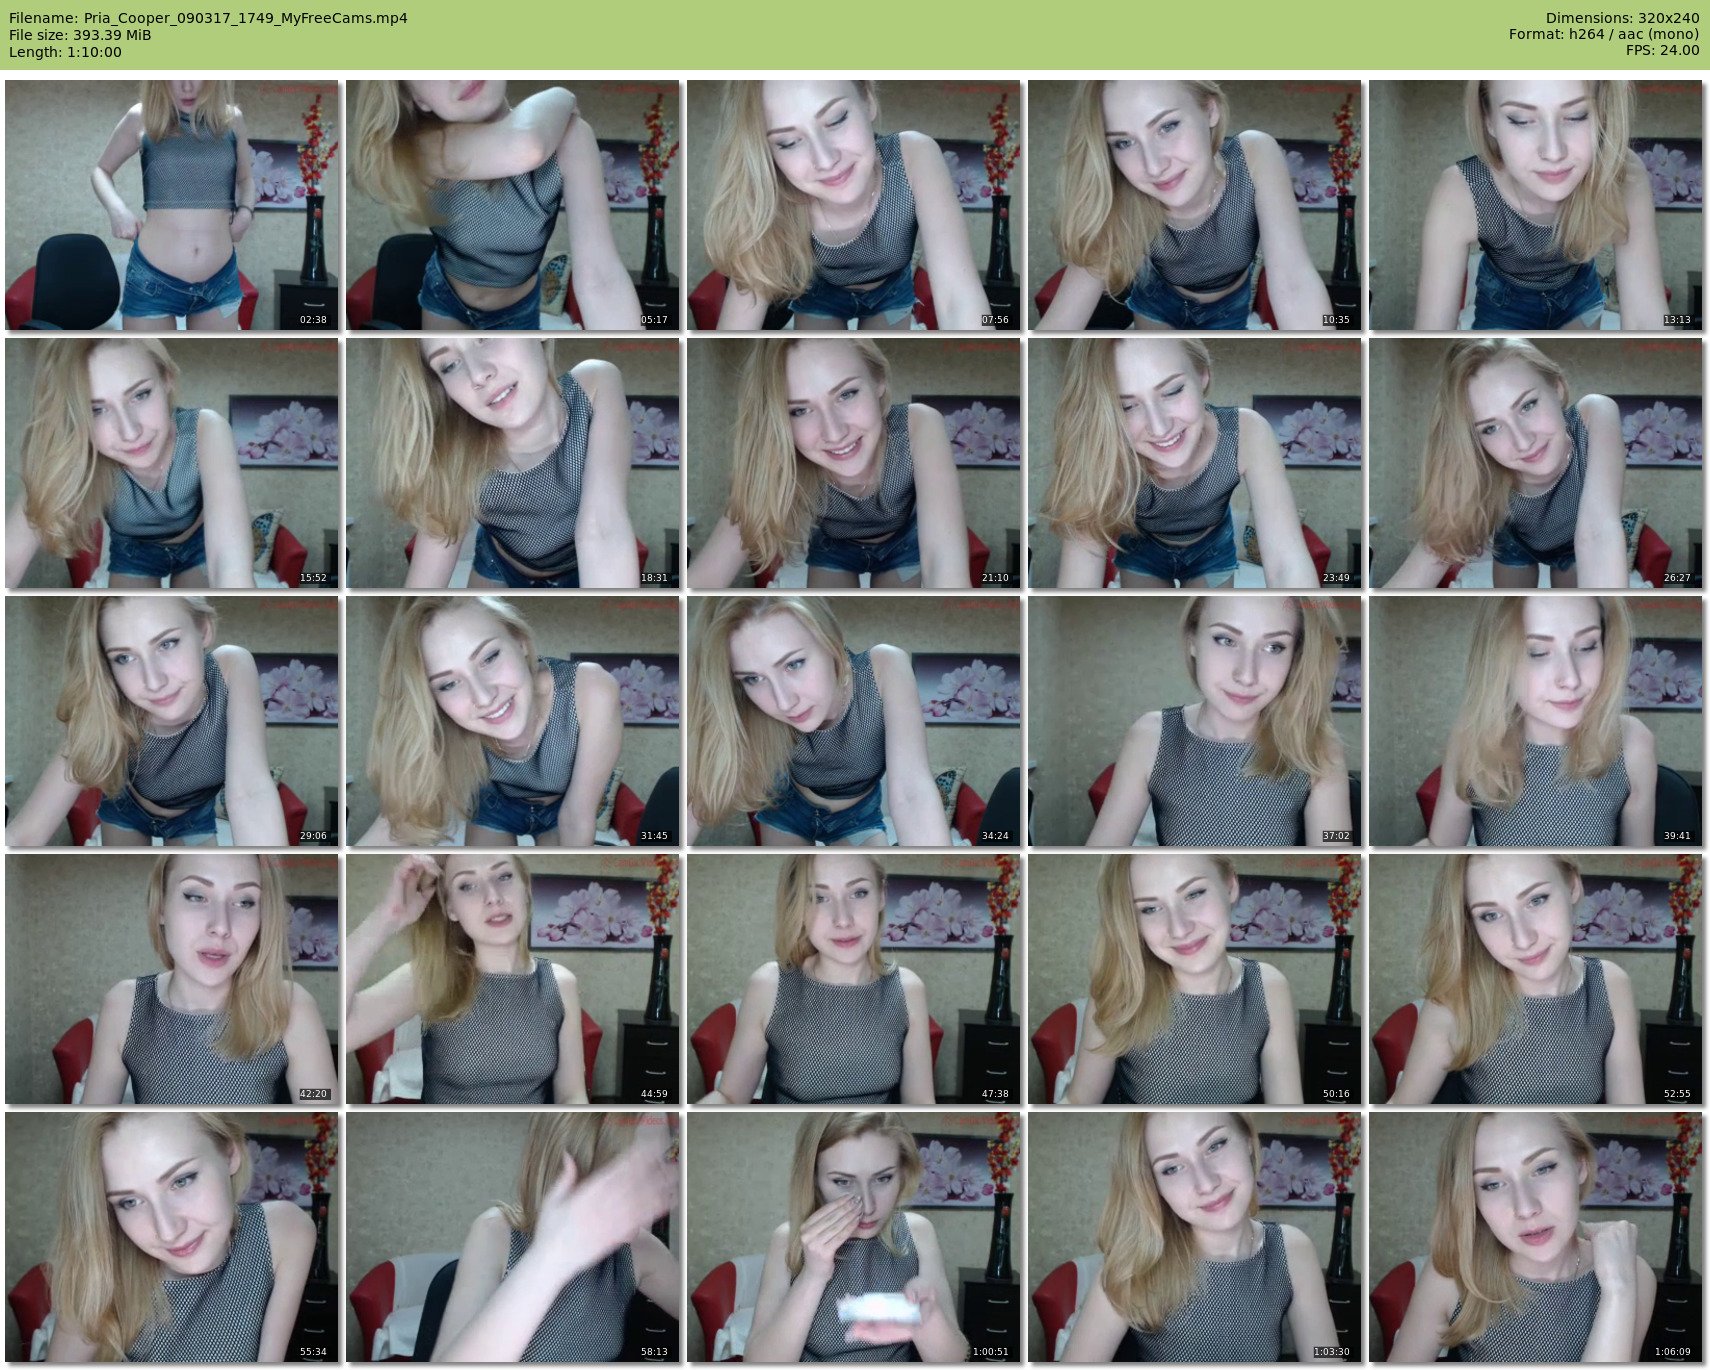Click the thumbnail at 07:56
This screenshot has height=1370, width=1710.
click(854, 205)
